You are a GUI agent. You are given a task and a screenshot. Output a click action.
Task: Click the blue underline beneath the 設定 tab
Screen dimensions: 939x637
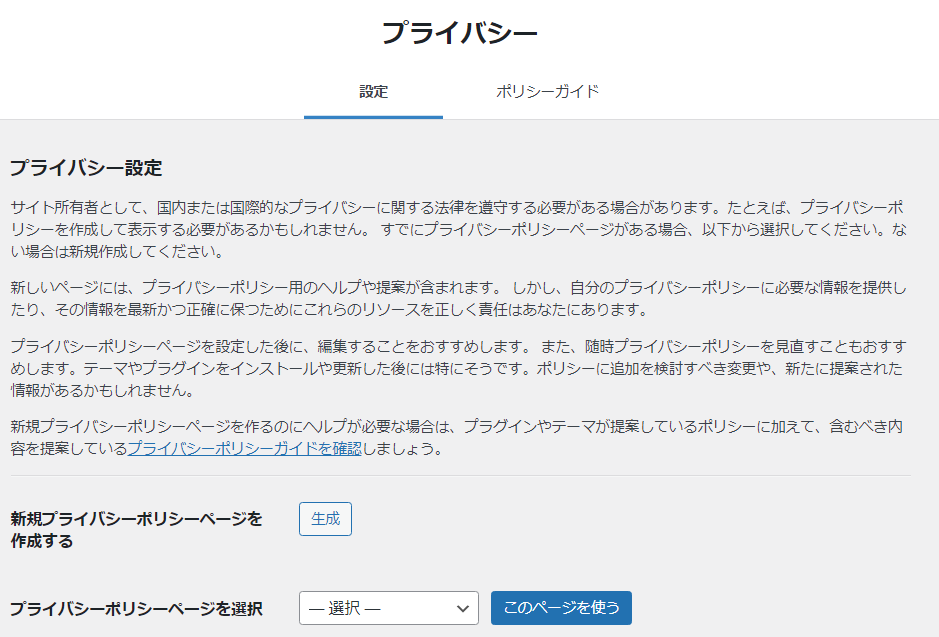point(373,117)
